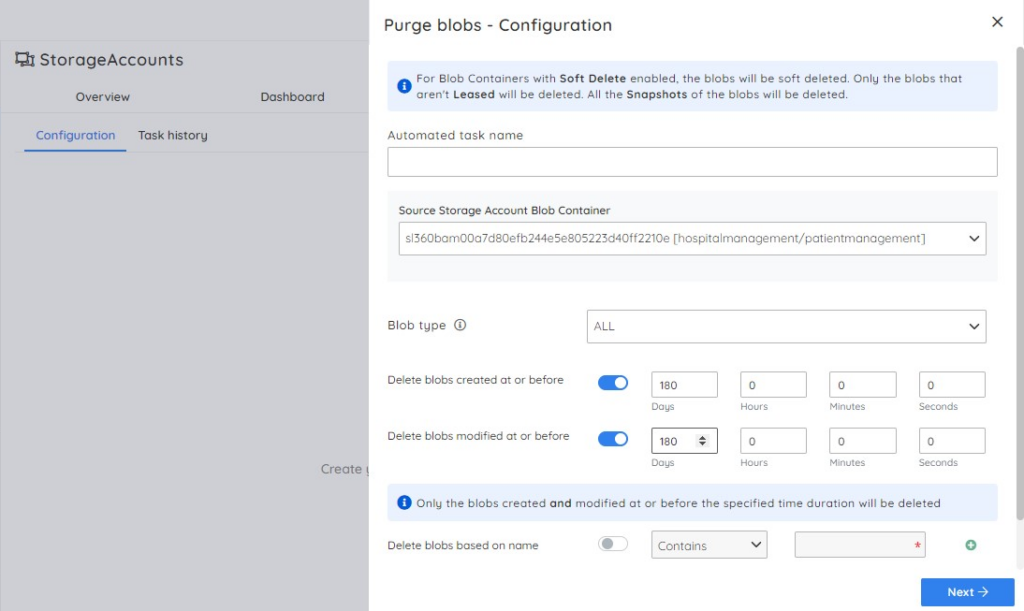Disable delete blobs created at or before
The height and width of the screenshot is (611, 1024).
613,382
